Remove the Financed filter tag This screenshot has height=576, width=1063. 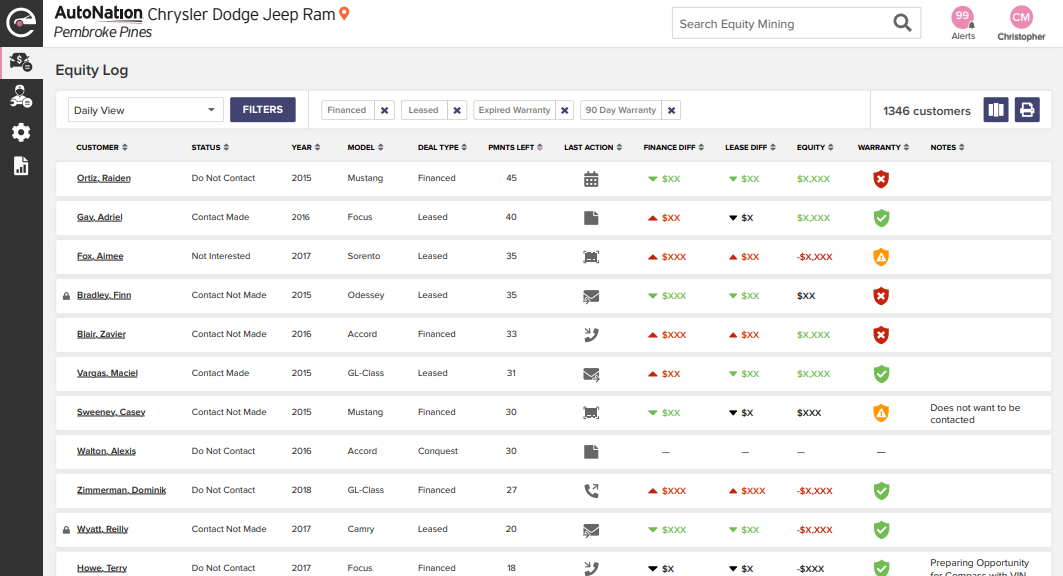[385, 111]
